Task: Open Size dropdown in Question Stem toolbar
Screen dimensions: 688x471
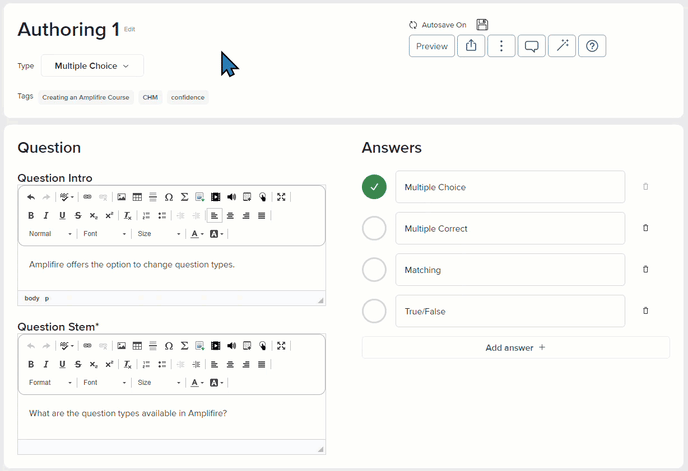Action: (159, 383)
